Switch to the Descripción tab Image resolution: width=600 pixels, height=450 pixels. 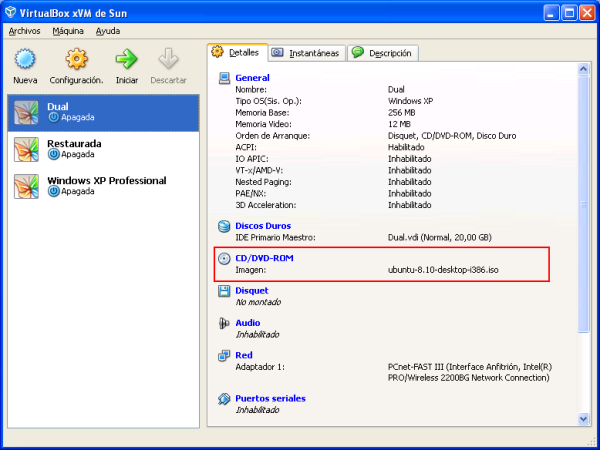click(383, 53)
